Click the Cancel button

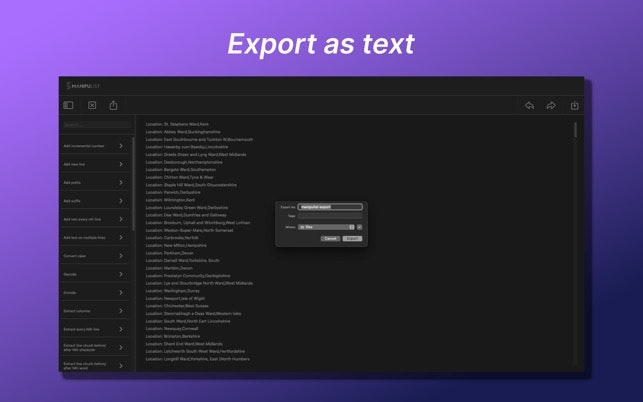coord(330,238)
